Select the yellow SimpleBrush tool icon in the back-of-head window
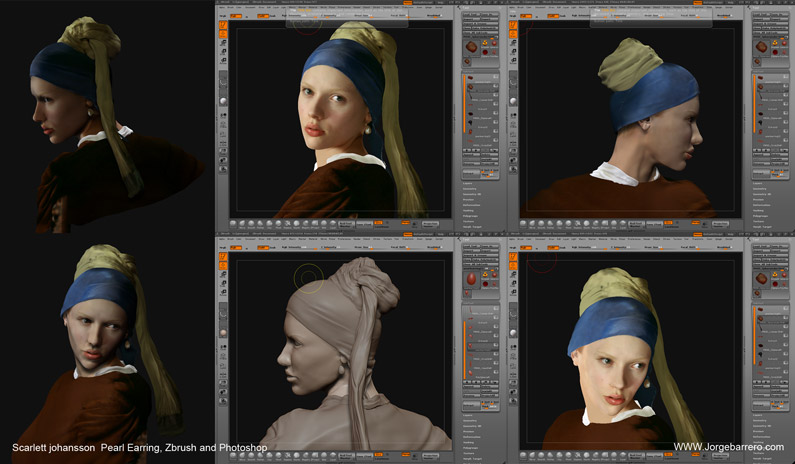This screenshot has width=795, height=464. [x=775, y=43]
